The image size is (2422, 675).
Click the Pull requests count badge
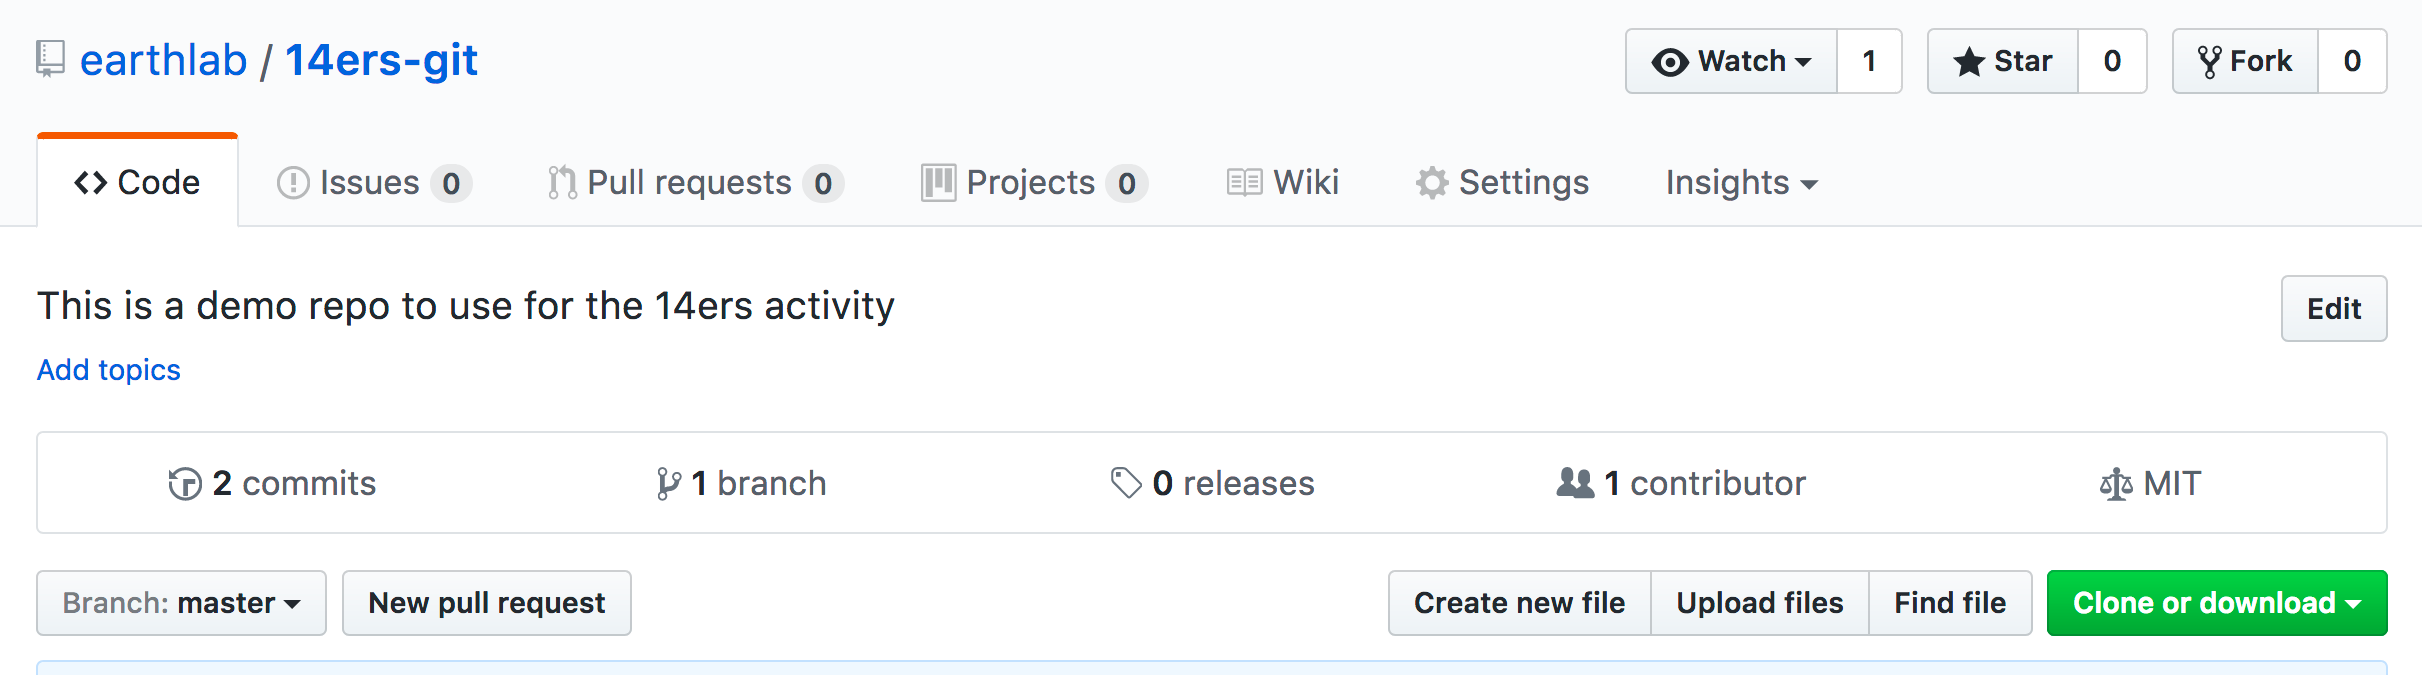[x=823, y=183]
